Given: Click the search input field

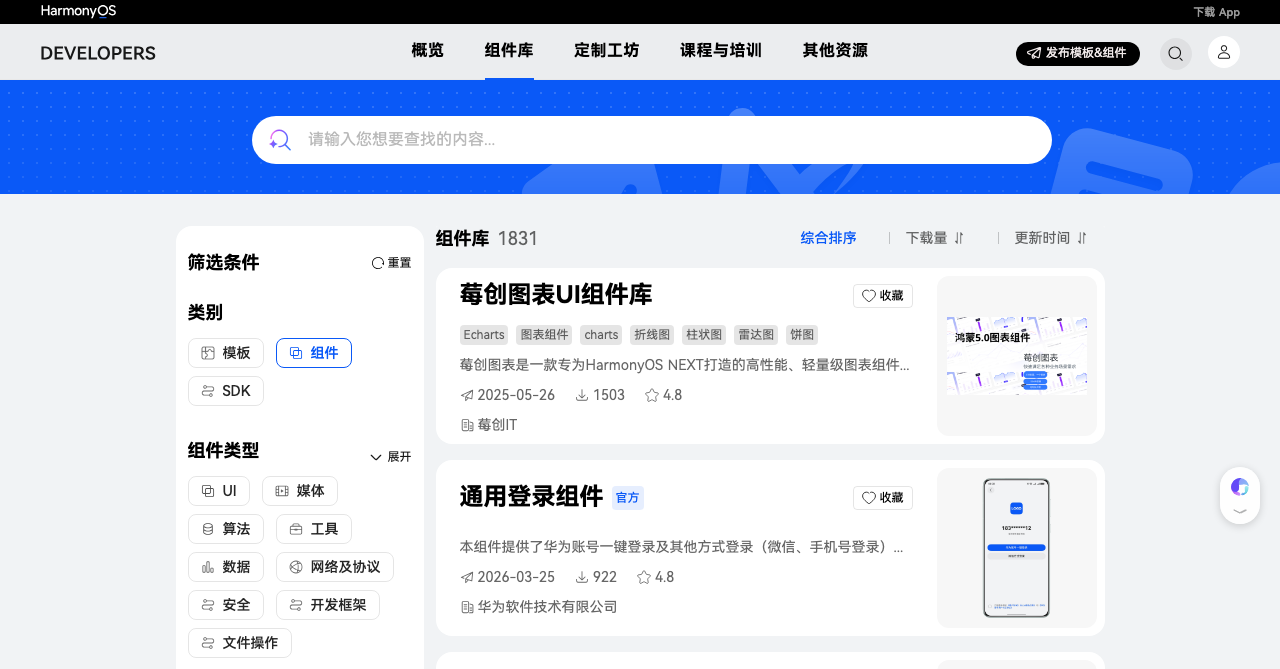Looking at the screenshot, I should 652,140.
